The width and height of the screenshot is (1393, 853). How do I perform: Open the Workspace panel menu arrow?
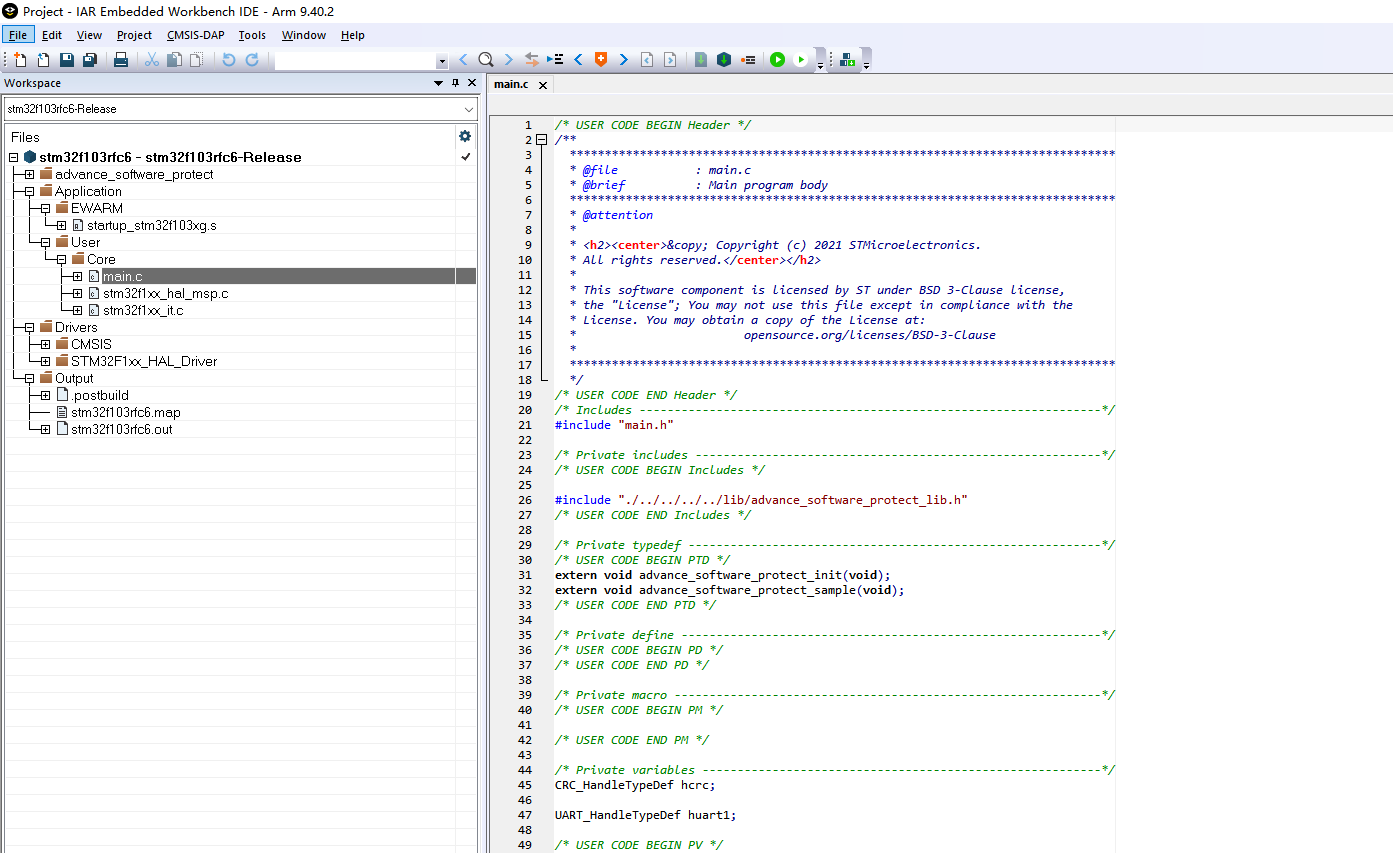tap(438, 83)
